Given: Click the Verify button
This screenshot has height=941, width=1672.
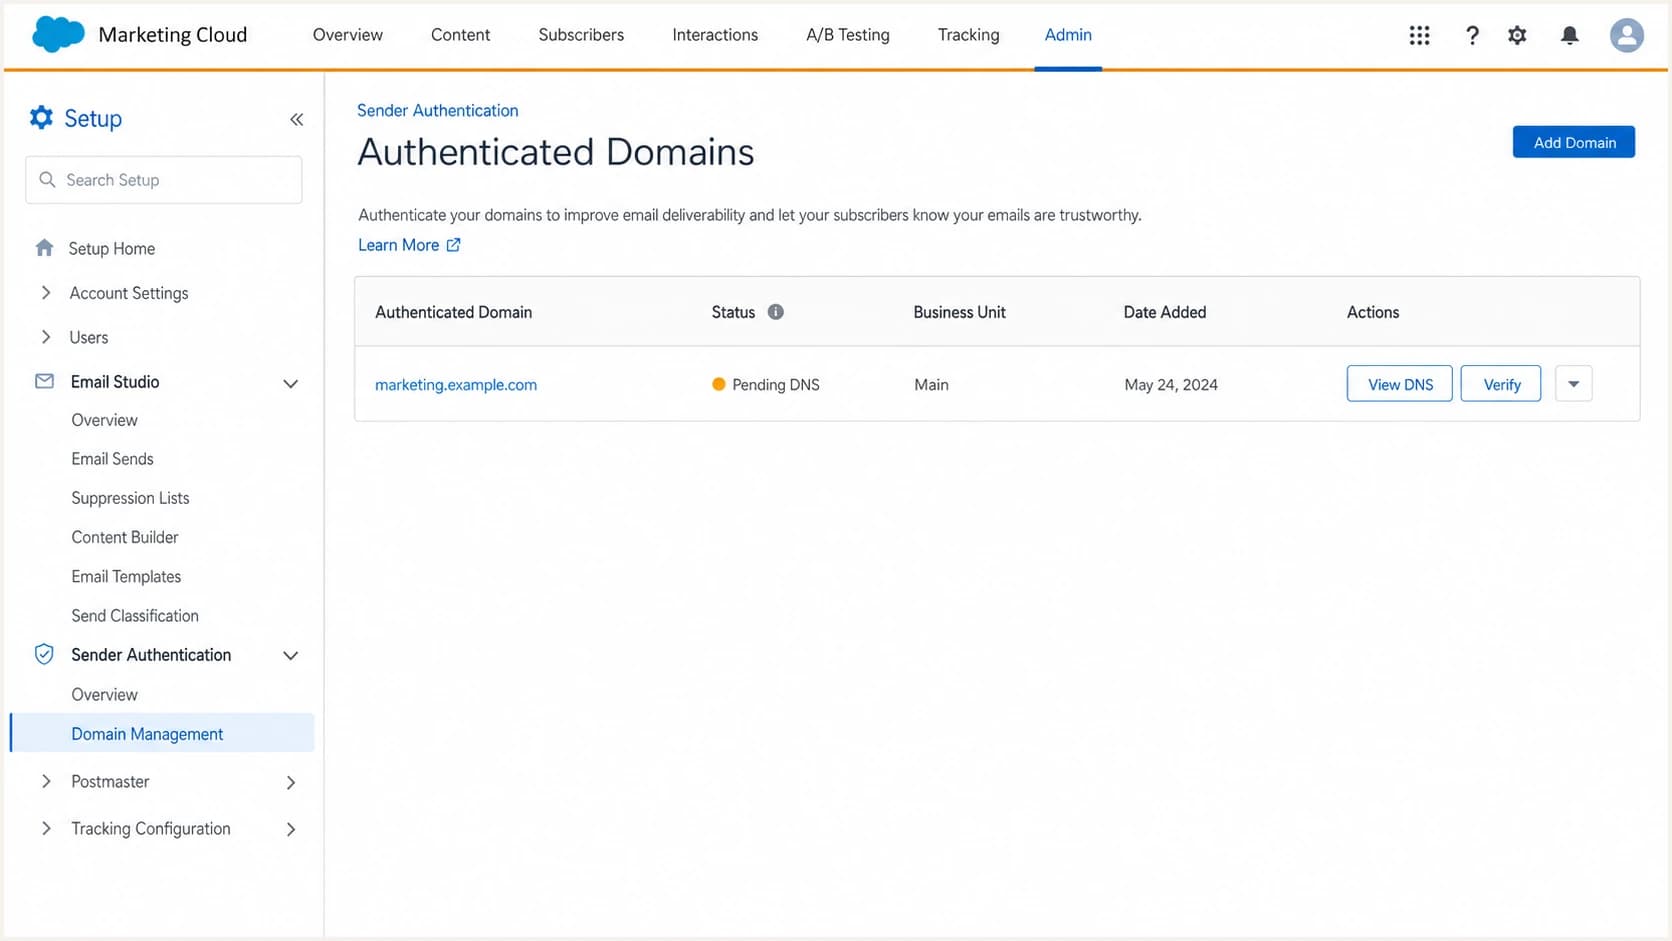Looking at the screenshot, I should click(x=1501, y=384).
